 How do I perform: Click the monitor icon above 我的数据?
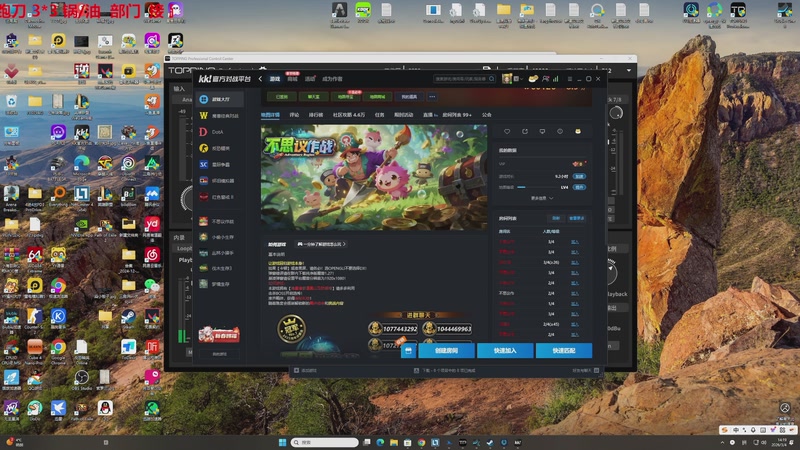[542, 131]
